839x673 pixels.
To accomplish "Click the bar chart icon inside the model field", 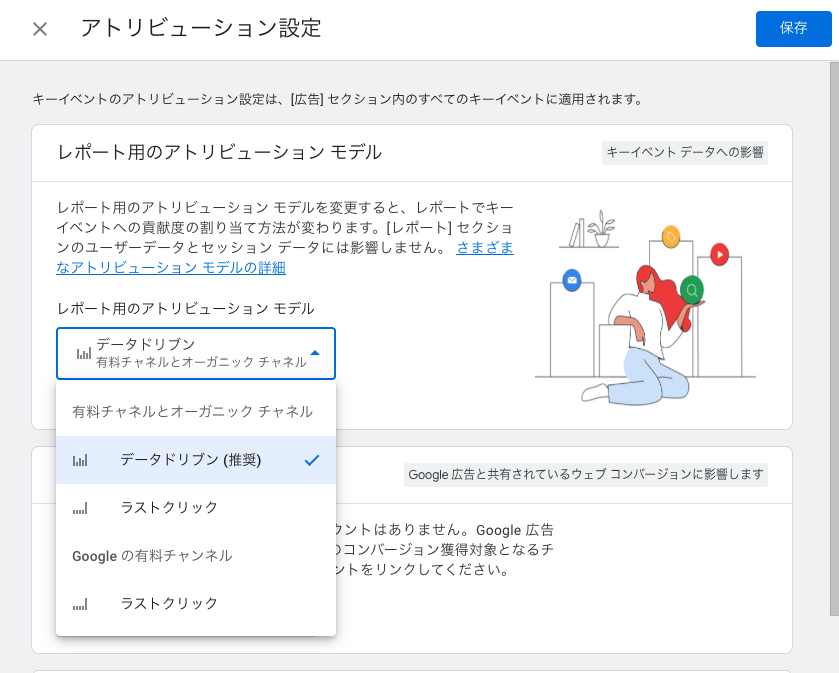I will 82,354.
